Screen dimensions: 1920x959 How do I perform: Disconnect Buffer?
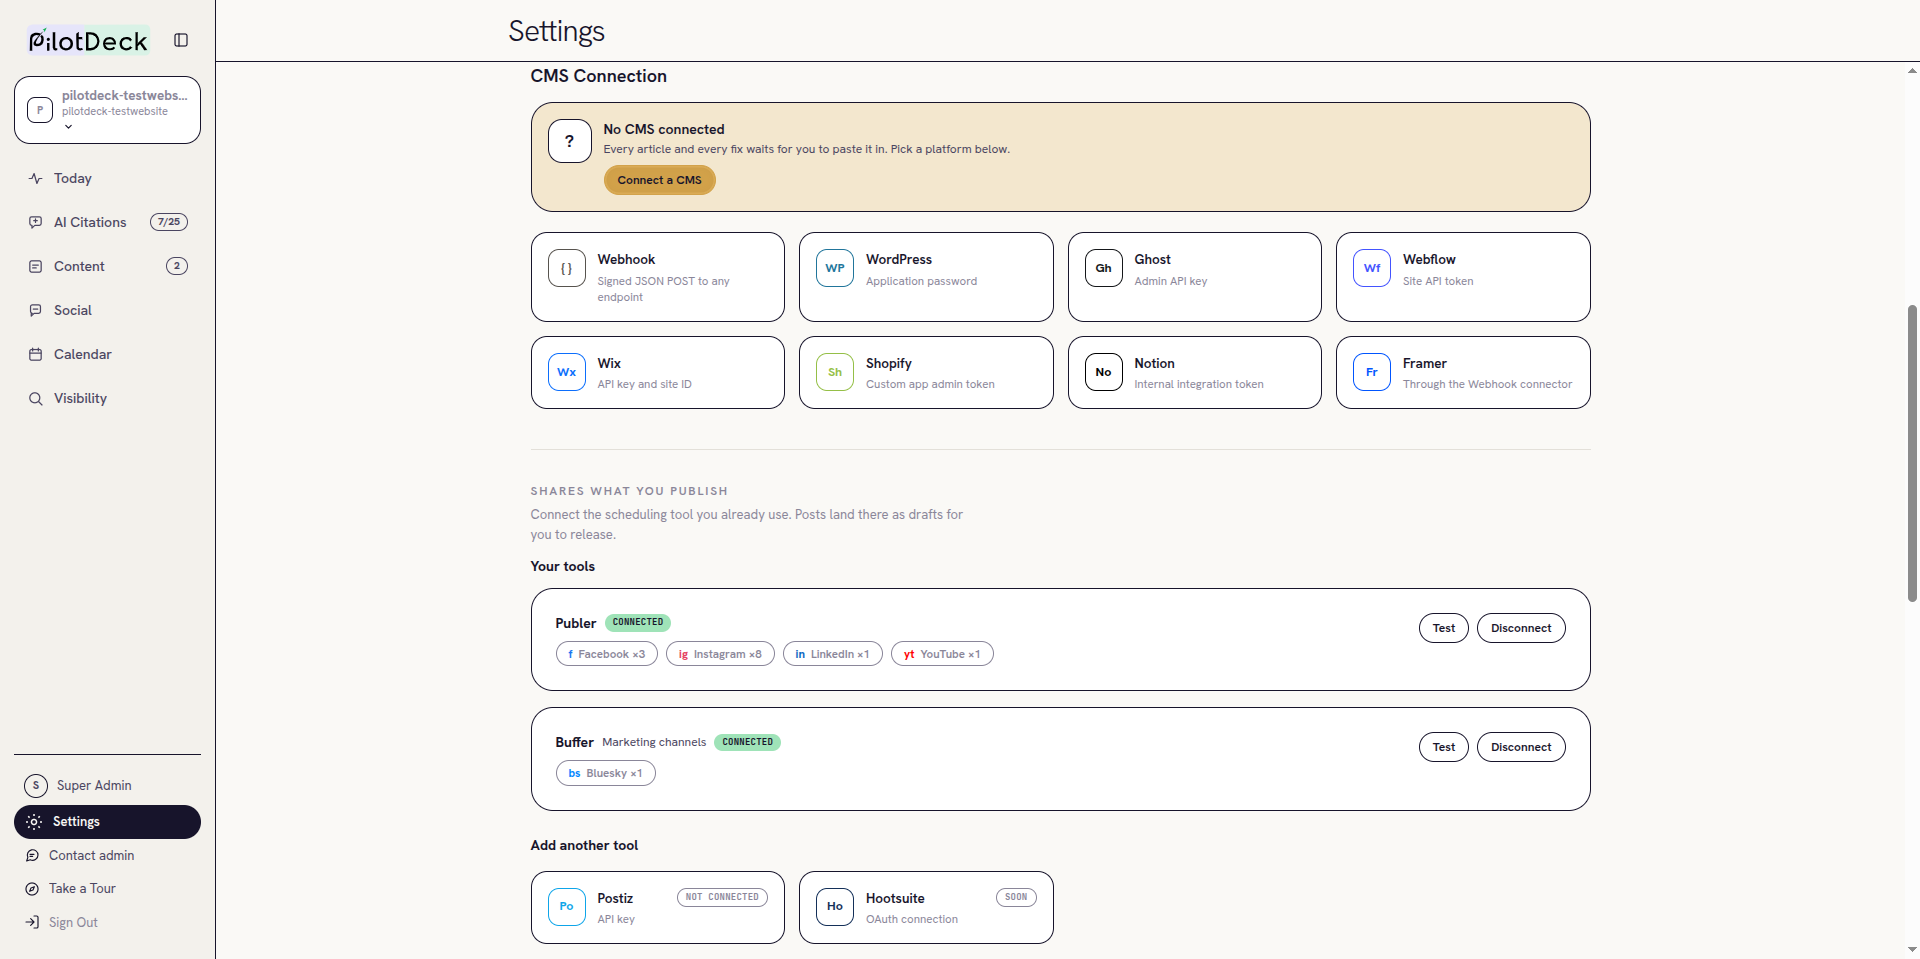[x=1521, y=747]
